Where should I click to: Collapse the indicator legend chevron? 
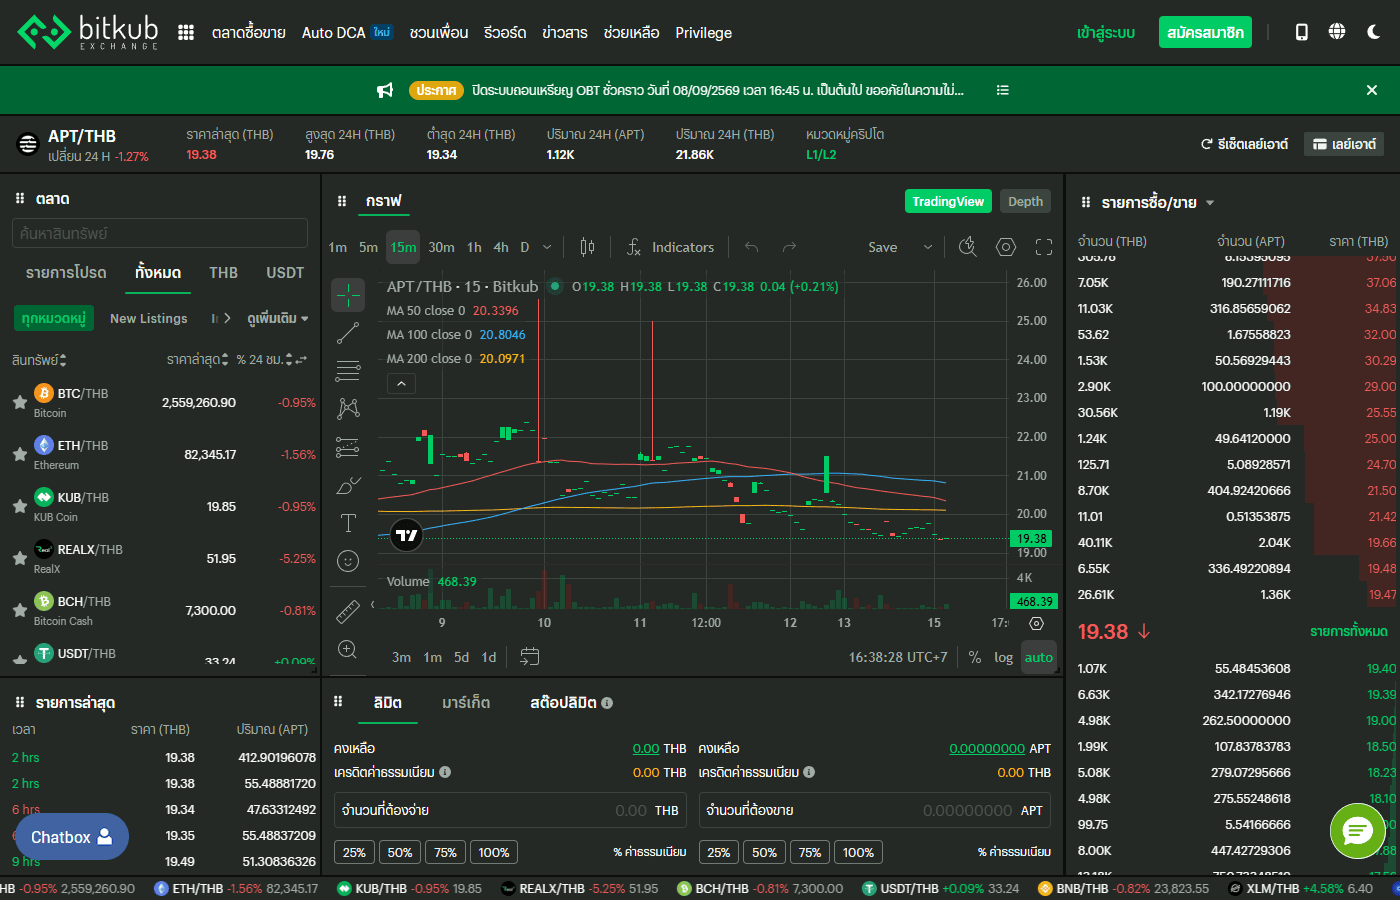point(401,383)
